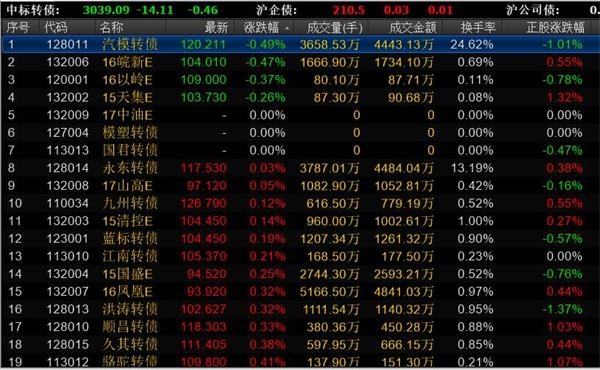Image resolution: width=600 pixels, height=370 pixels.
Task: Click the 沪企债 index in ticker
Action: pyautogui.click(x=277, y=10)
